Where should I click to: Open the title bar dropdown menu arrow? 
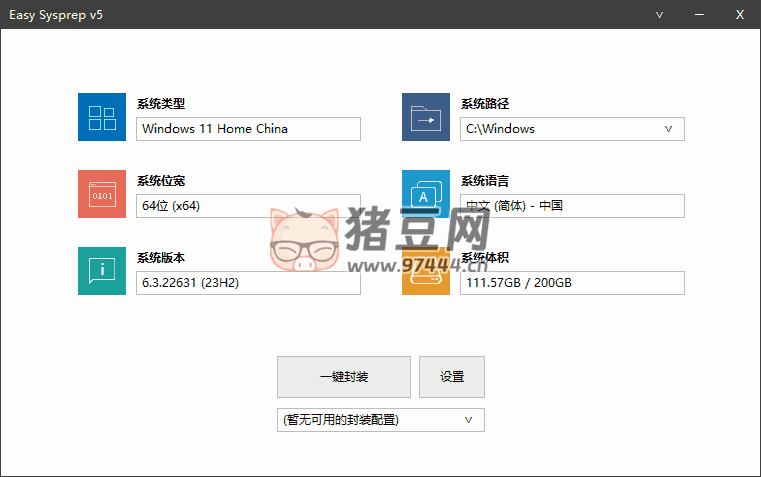pos(659,15)
